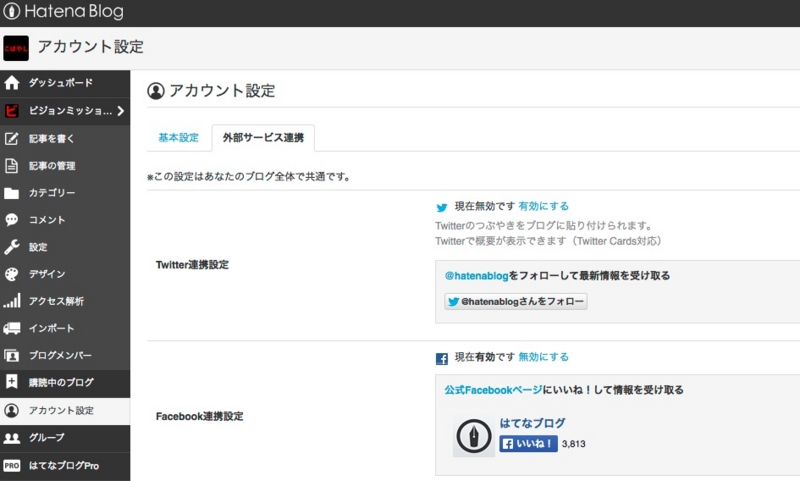Click the Facebook いいね！ button

pyautogui.click(x=529, y=444)
